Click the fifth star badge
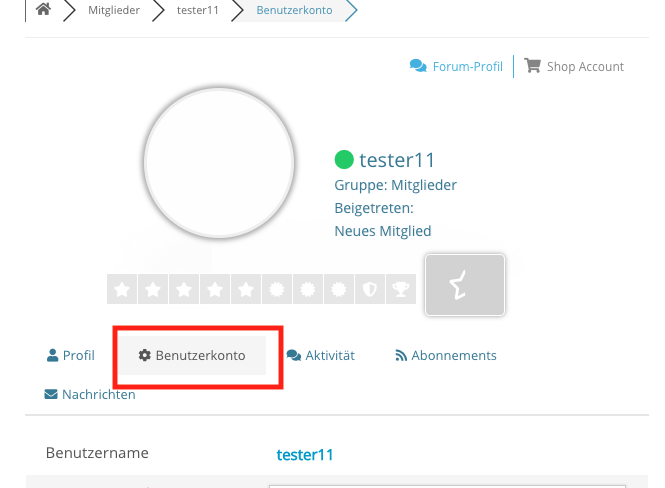Image resolution: width=665 pixels, height=488 pixels. (246, 289)
